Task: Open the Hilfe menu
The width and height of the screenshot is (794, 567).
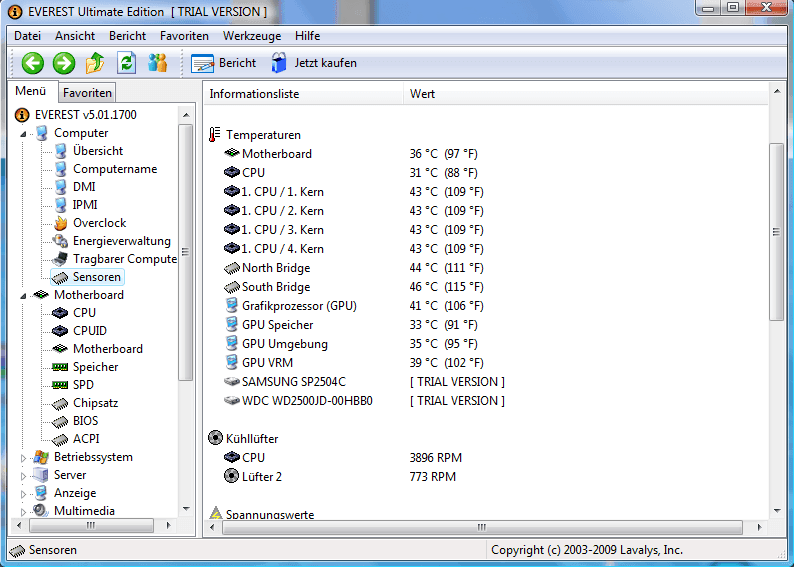Action: tap(307, 36)
